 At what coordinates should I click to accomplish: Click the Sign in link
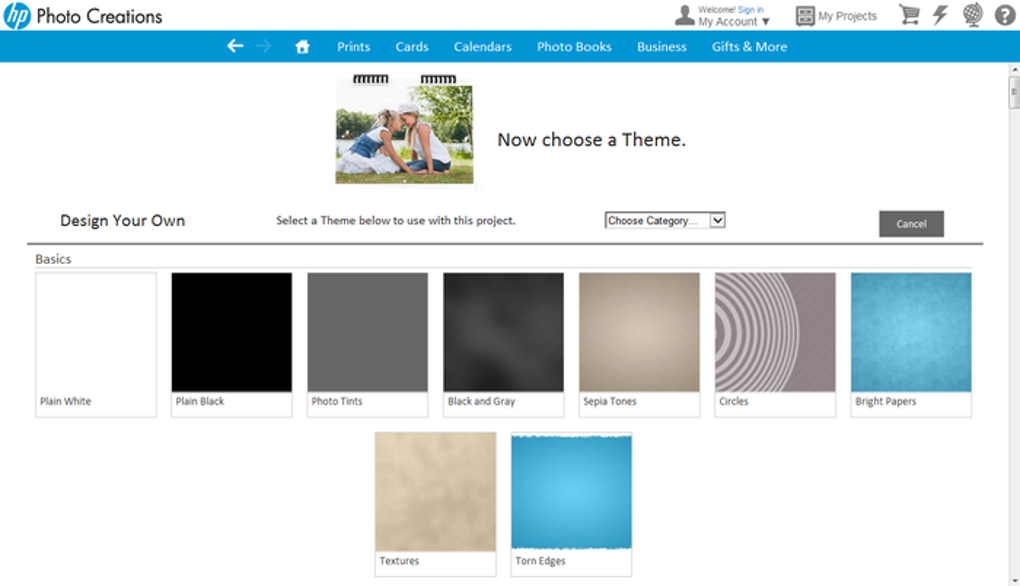[751, 10]
